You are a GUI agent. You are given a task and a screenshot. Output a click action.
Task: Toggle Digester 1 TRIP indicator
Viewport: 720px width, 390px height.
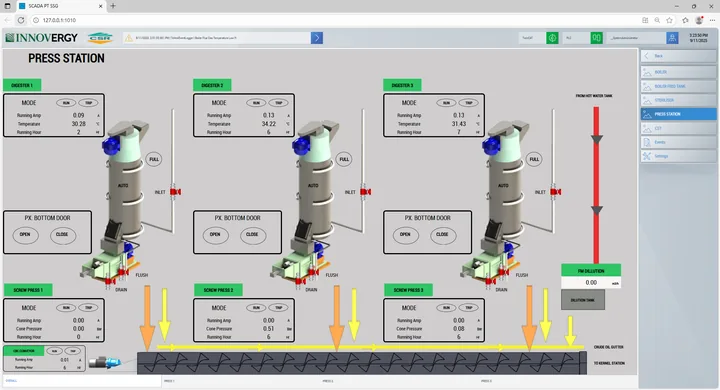click(89, 103)
